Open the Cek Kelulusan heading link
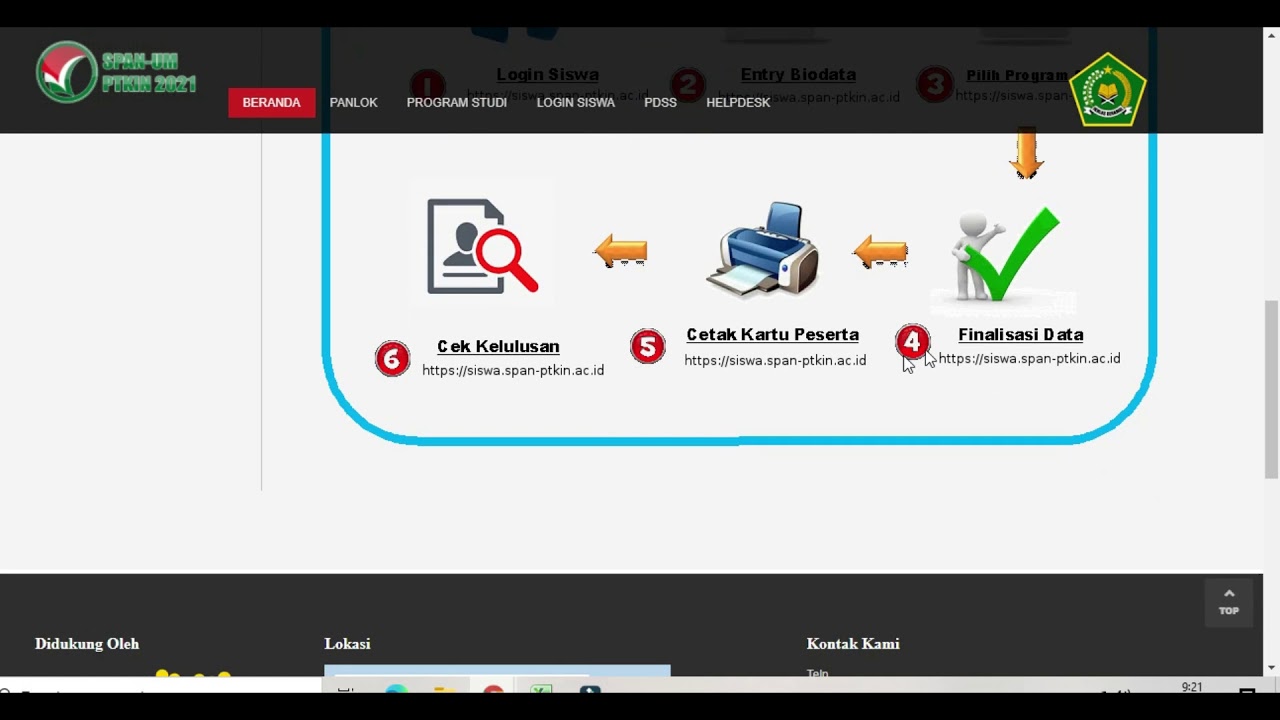This screenshot has height=720, width=1280. pyautogui.click(x=498, y=346)
